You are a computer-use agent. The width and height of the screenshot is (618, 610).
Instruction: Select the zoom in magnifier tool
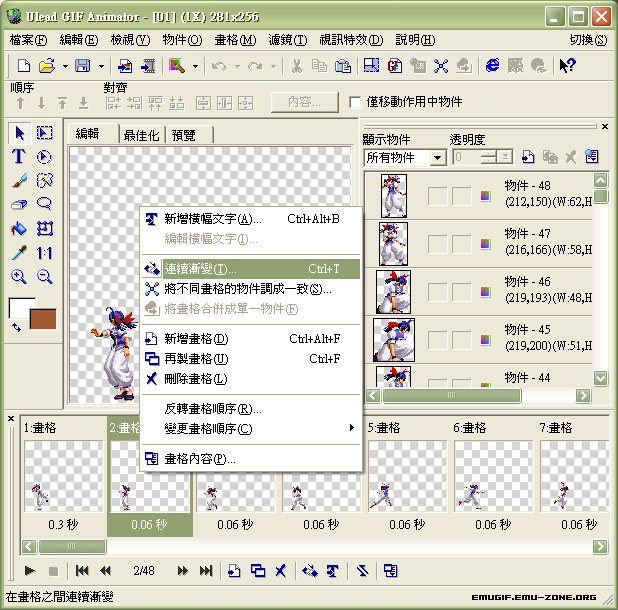coord(19,277)
